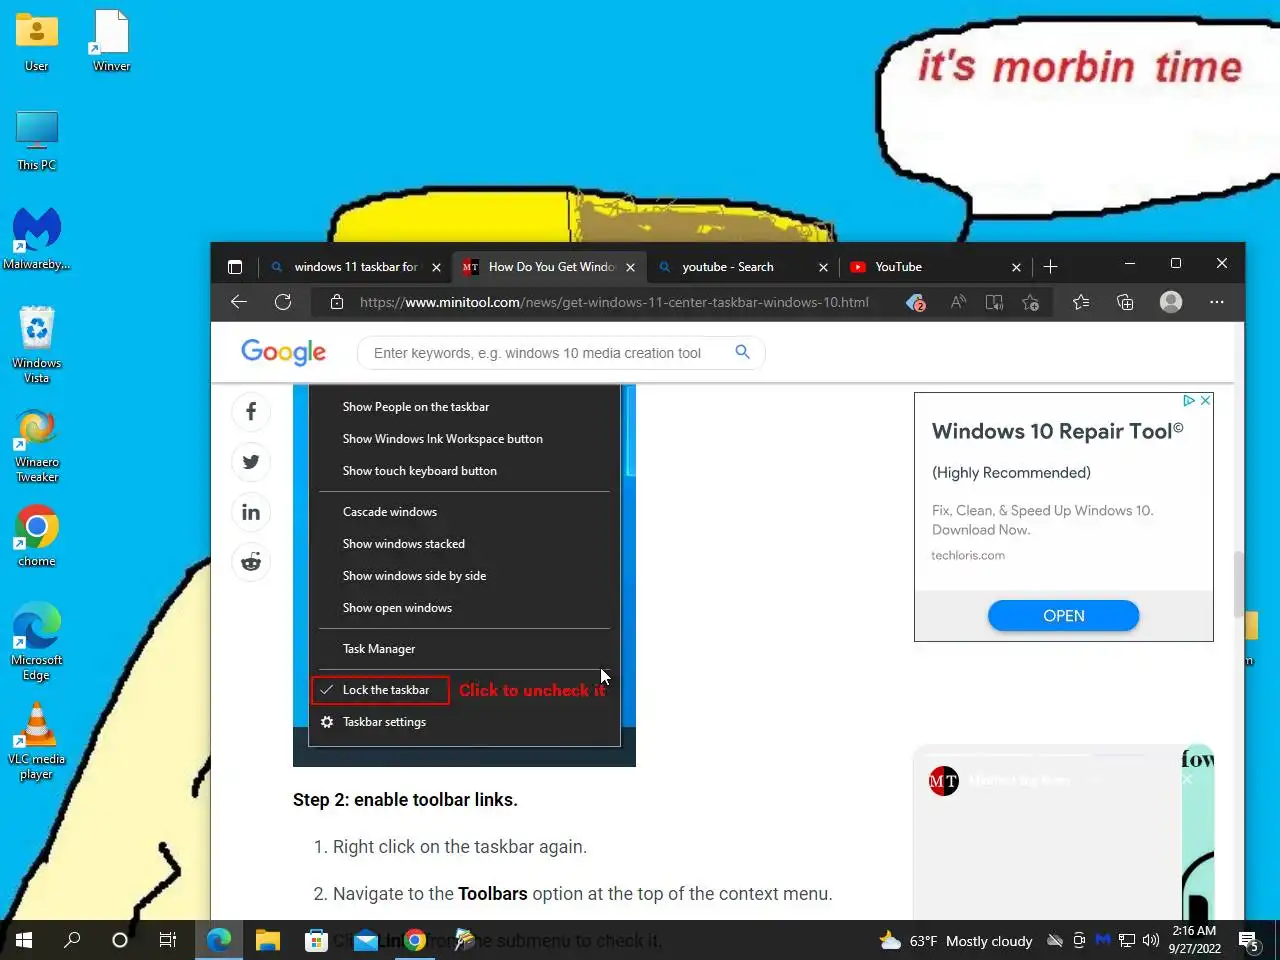This screenshot has height=960, width=1280.
Task: Open Task View on taskbar
Action: 168,940
